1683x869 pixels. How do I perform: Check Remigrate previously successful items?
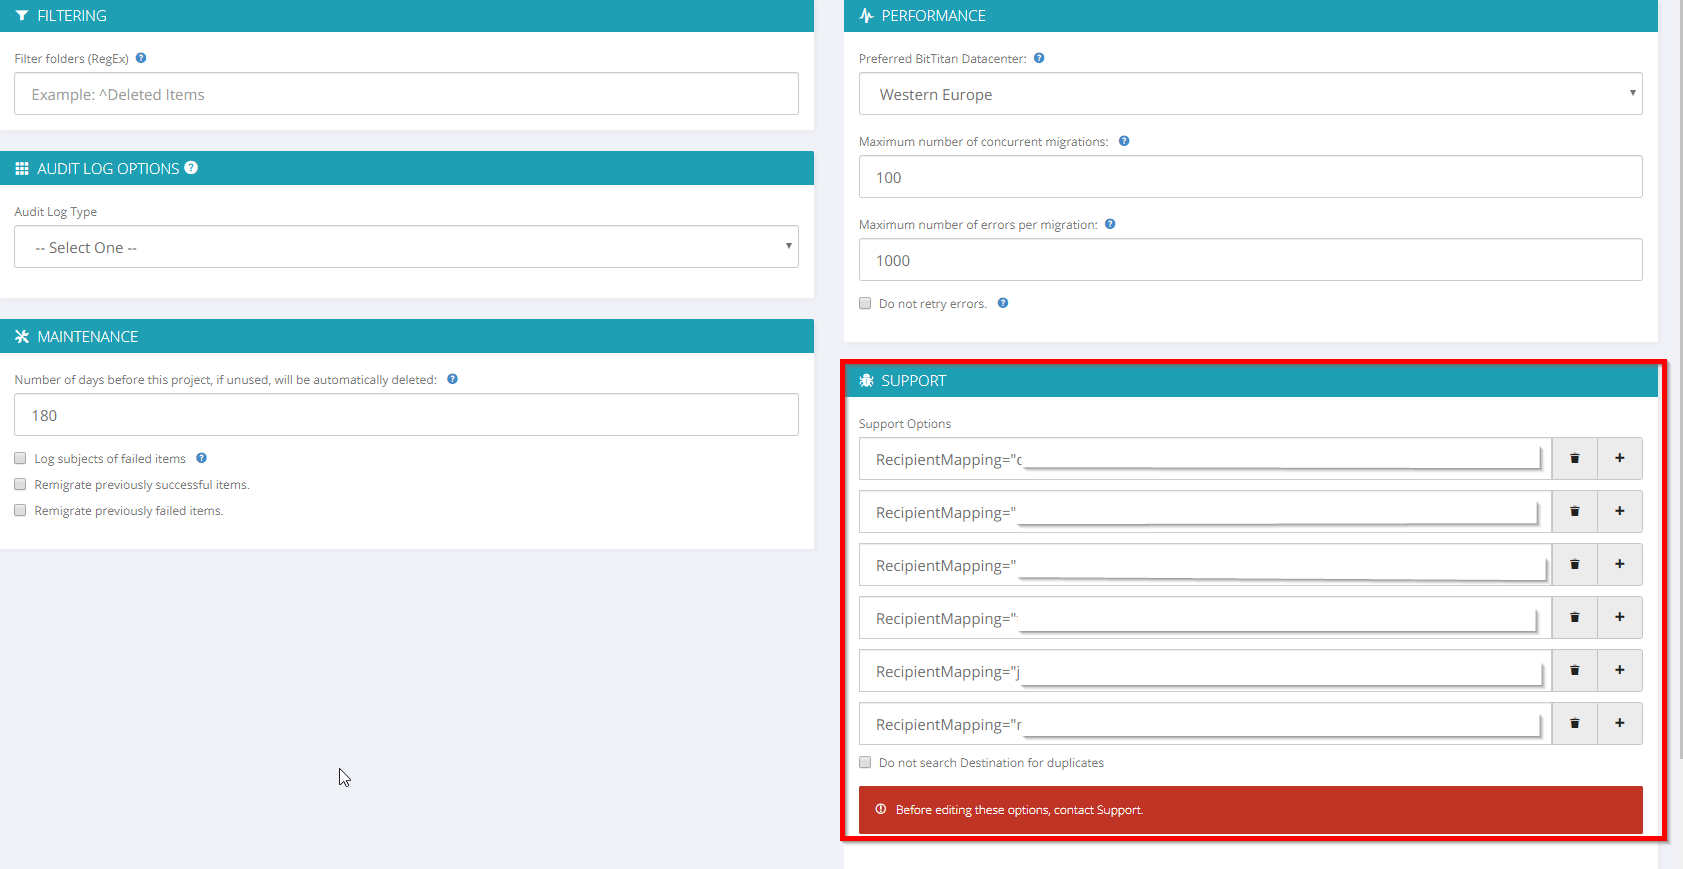[20, 484]
